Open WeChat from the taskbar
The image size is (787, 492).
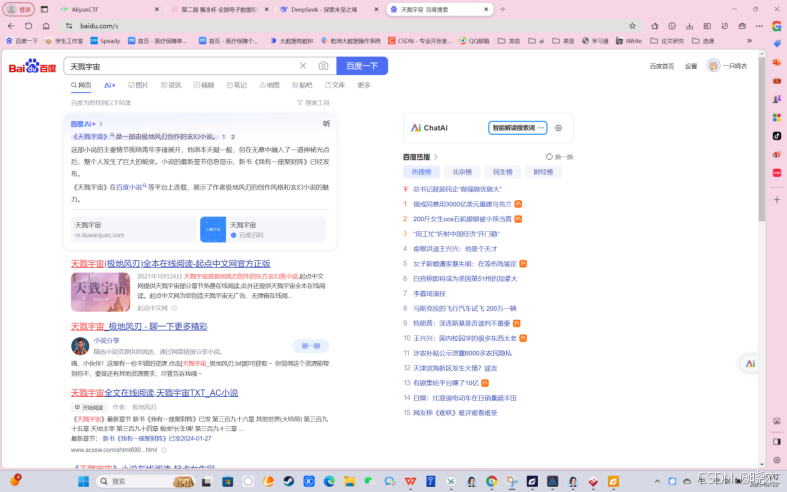pos(370,481)
